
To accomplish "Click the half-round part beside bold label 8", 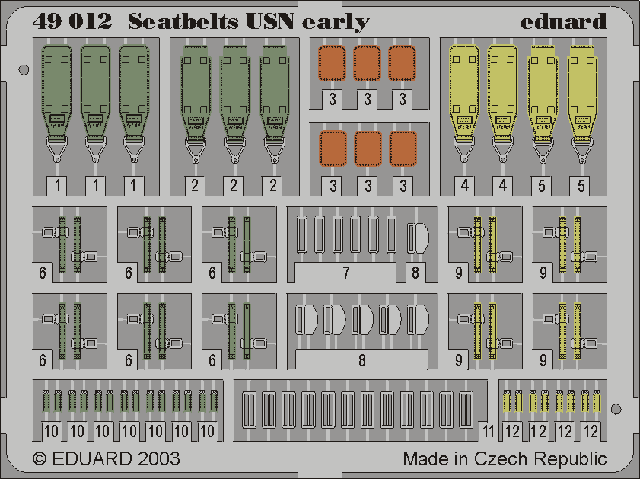I will (419, 238).
